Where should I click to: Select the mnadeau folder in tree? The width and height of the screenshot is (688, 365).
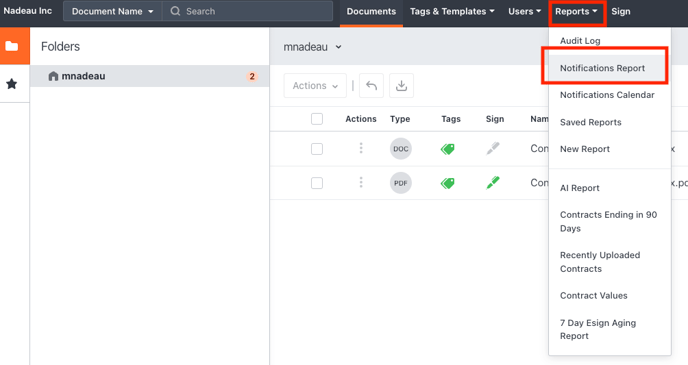149,76
